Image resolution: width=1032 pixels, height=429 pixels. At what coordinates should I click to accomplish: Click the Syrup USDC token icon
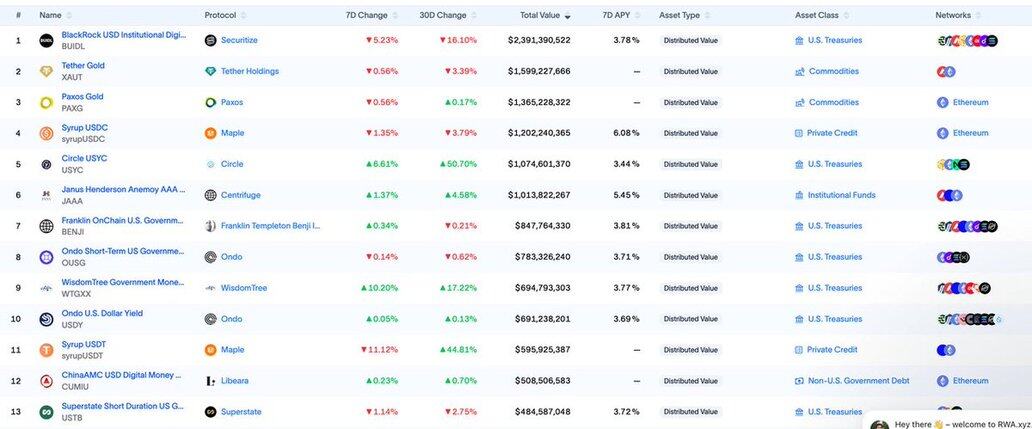coord(46,134)
